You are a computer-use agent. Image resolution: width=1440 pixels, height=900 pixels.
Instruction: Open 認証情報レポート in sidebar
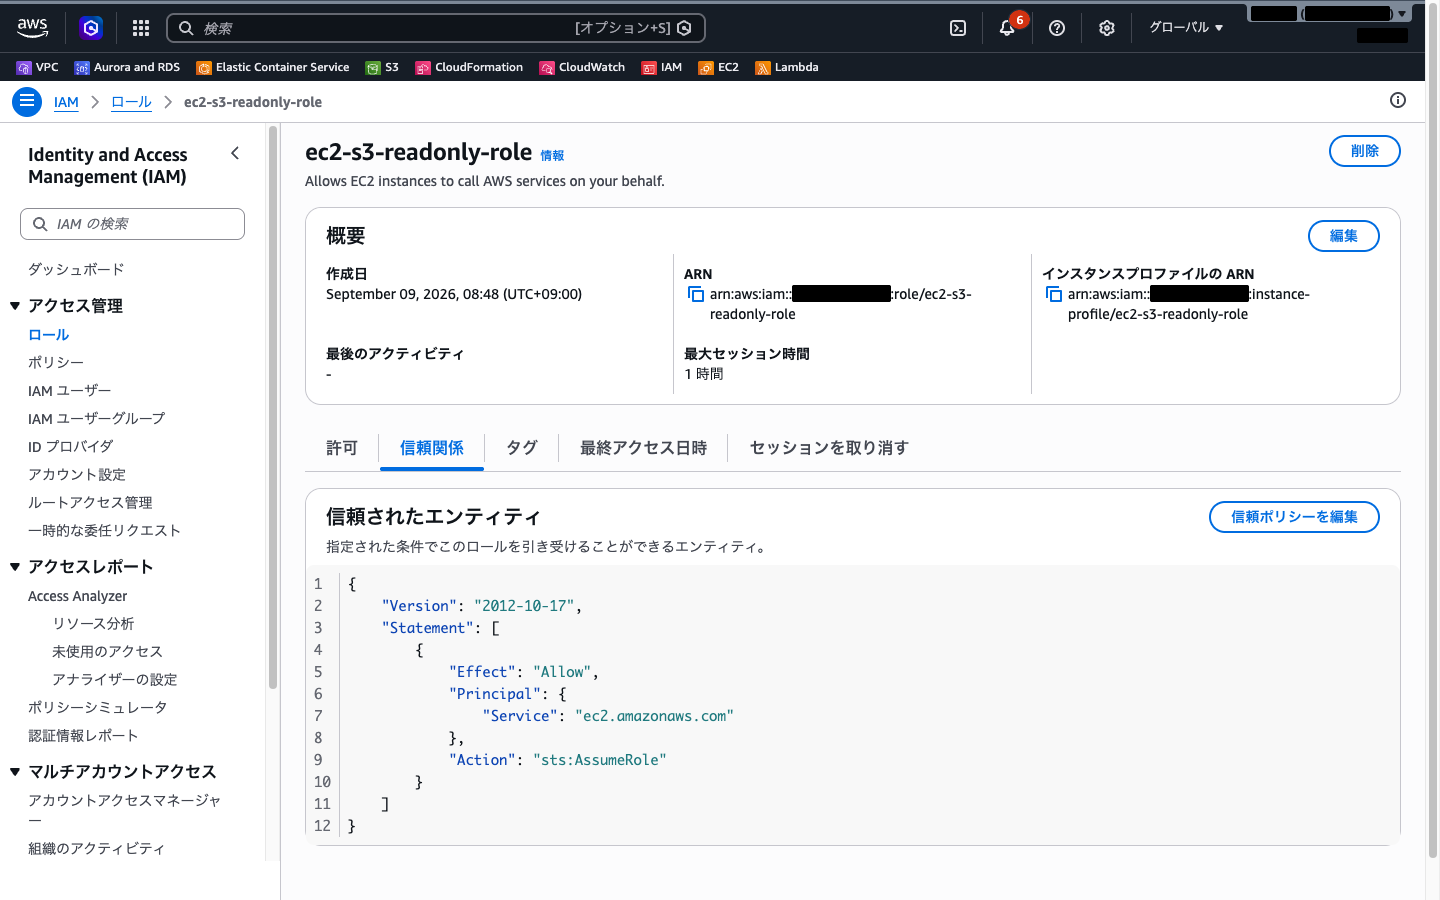(83, 736)
